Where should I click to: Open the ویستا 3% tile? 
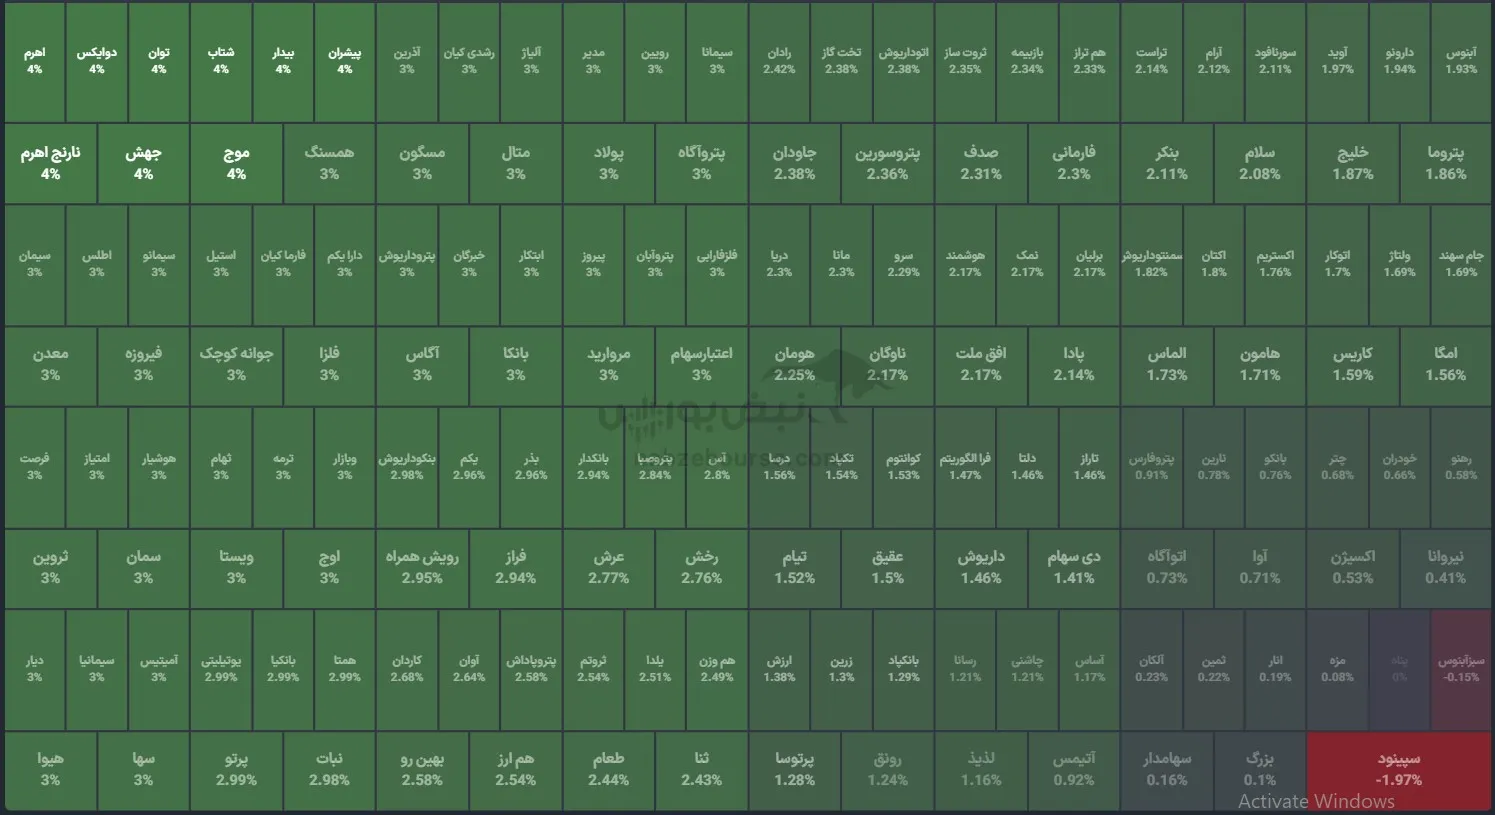tap(236, 567)
